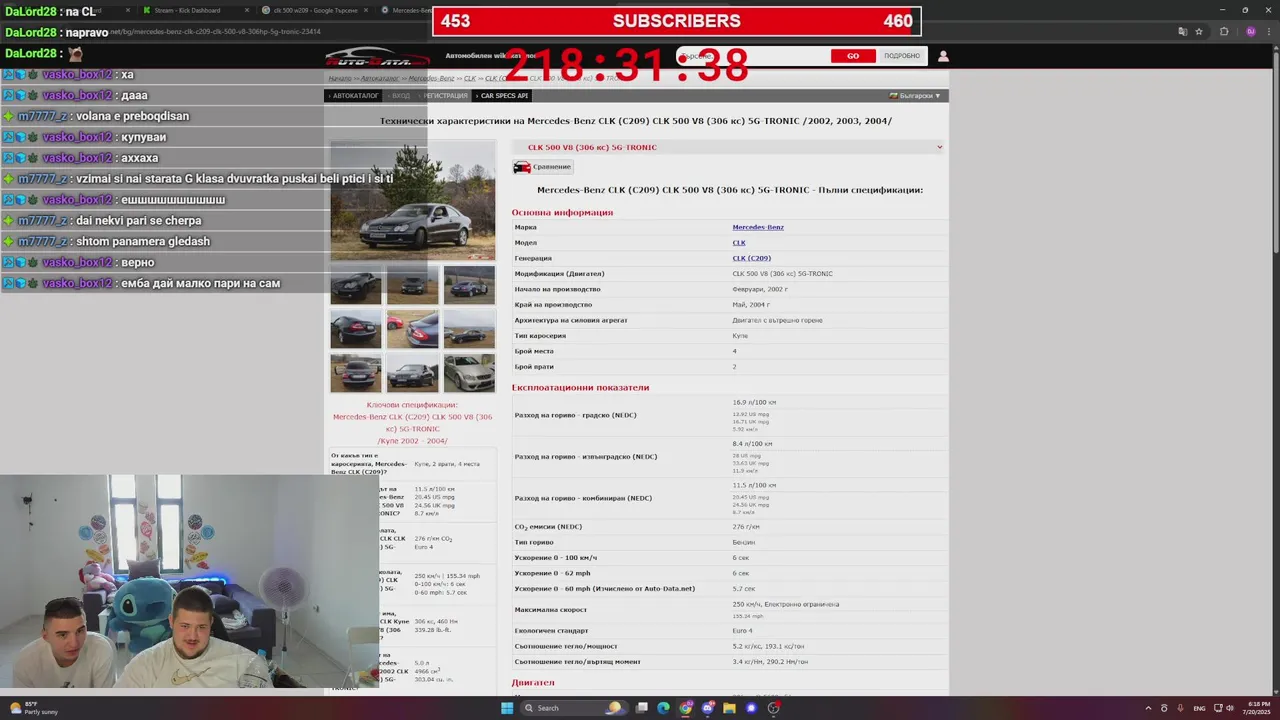Select the '16.9 л/100 км' city consumption value
Image resolution: width=1280 pixels, height=720 pixels.
[754, 402]
